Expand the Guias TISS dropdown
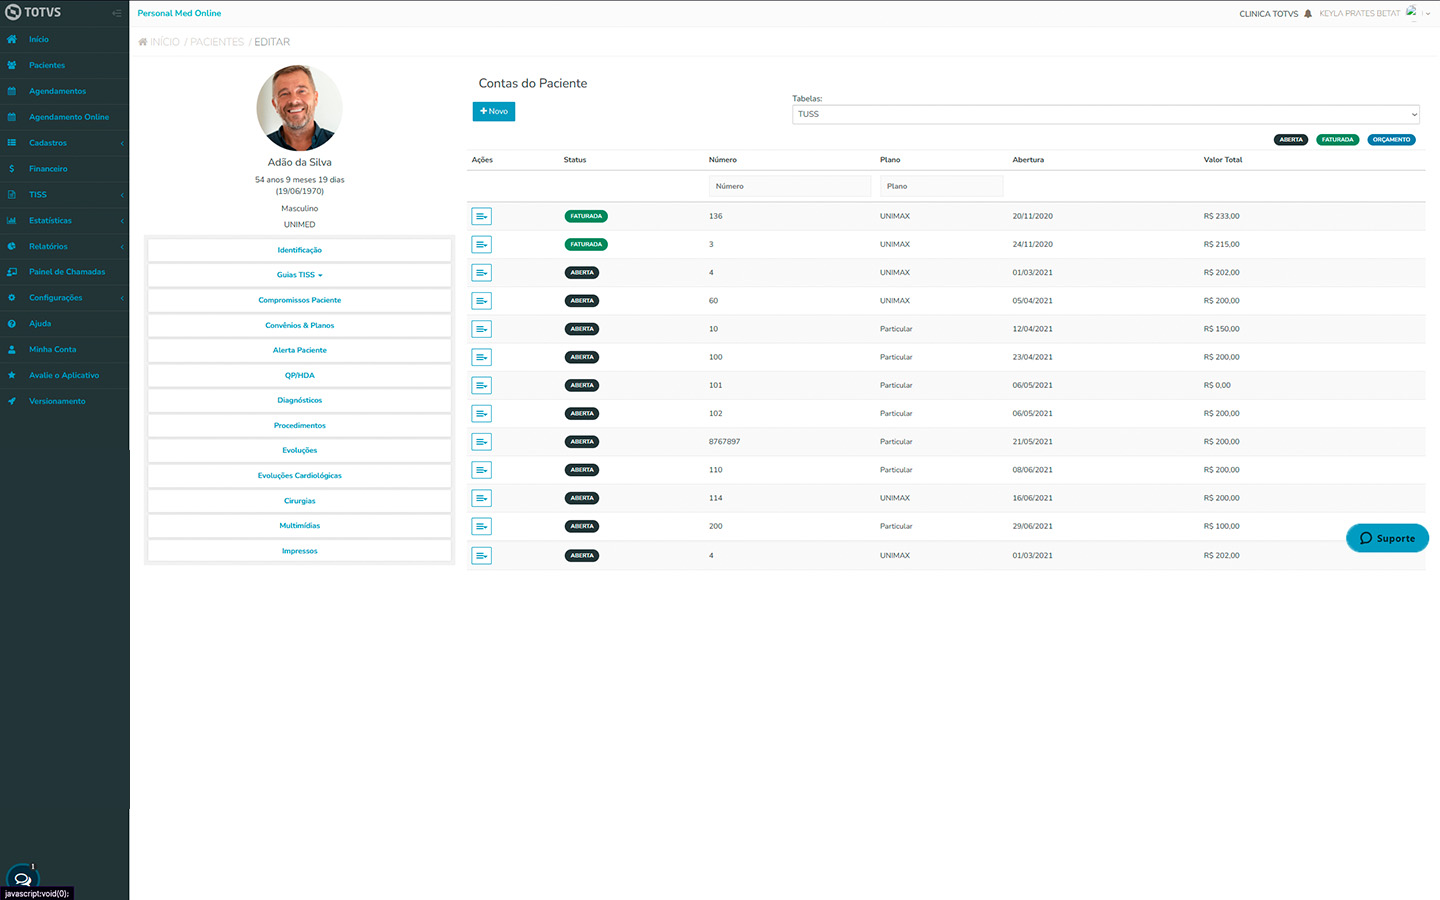 pyautogui.click(x=299, y=275)
